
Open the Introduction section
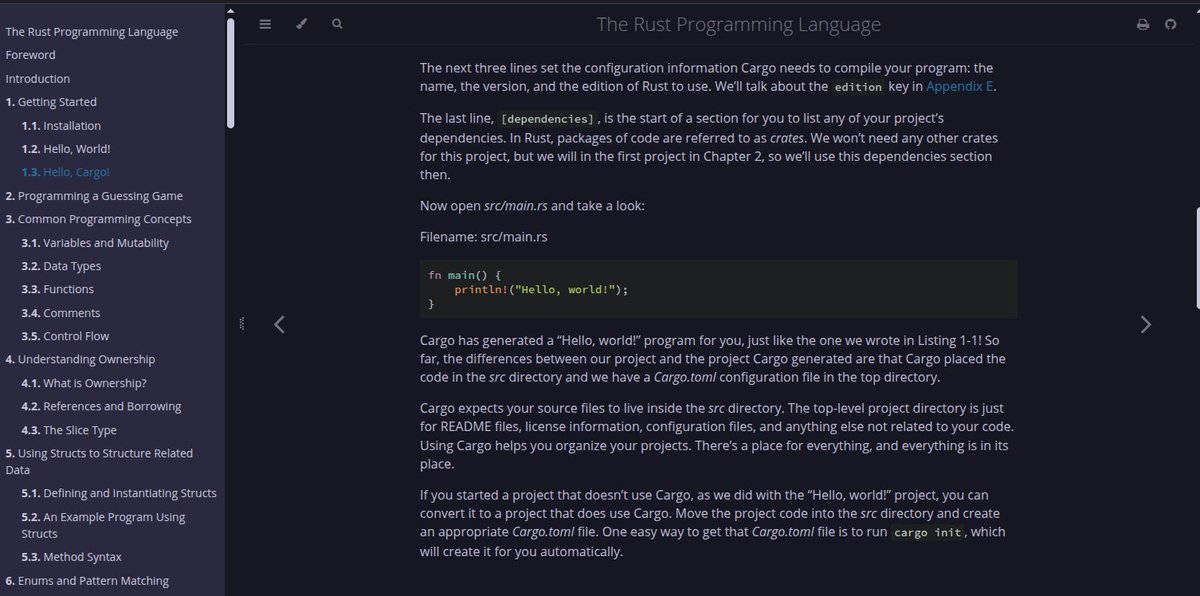coord(38,78)
